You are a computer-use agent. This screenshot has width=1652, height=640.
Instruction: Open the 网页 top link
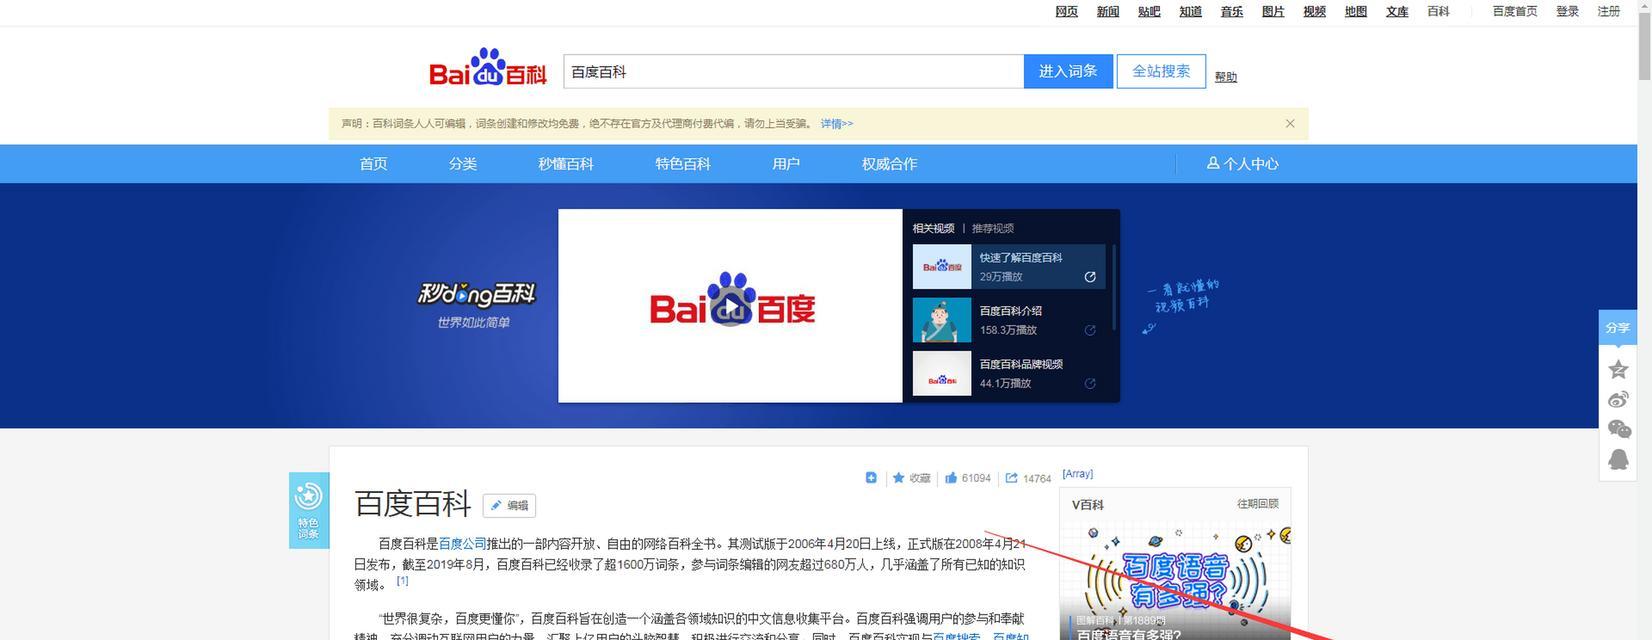click(1067, 12)
